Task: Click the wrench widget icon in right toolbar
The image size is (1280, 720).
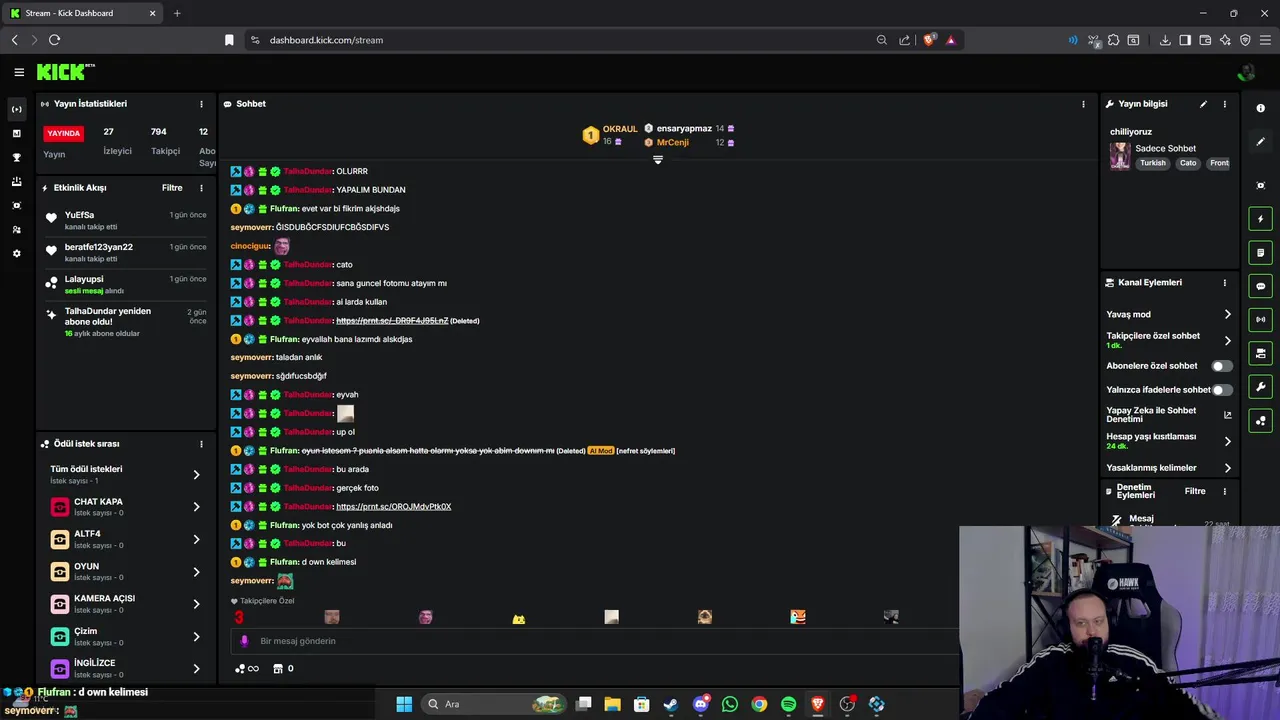Action: [1261, 387]
